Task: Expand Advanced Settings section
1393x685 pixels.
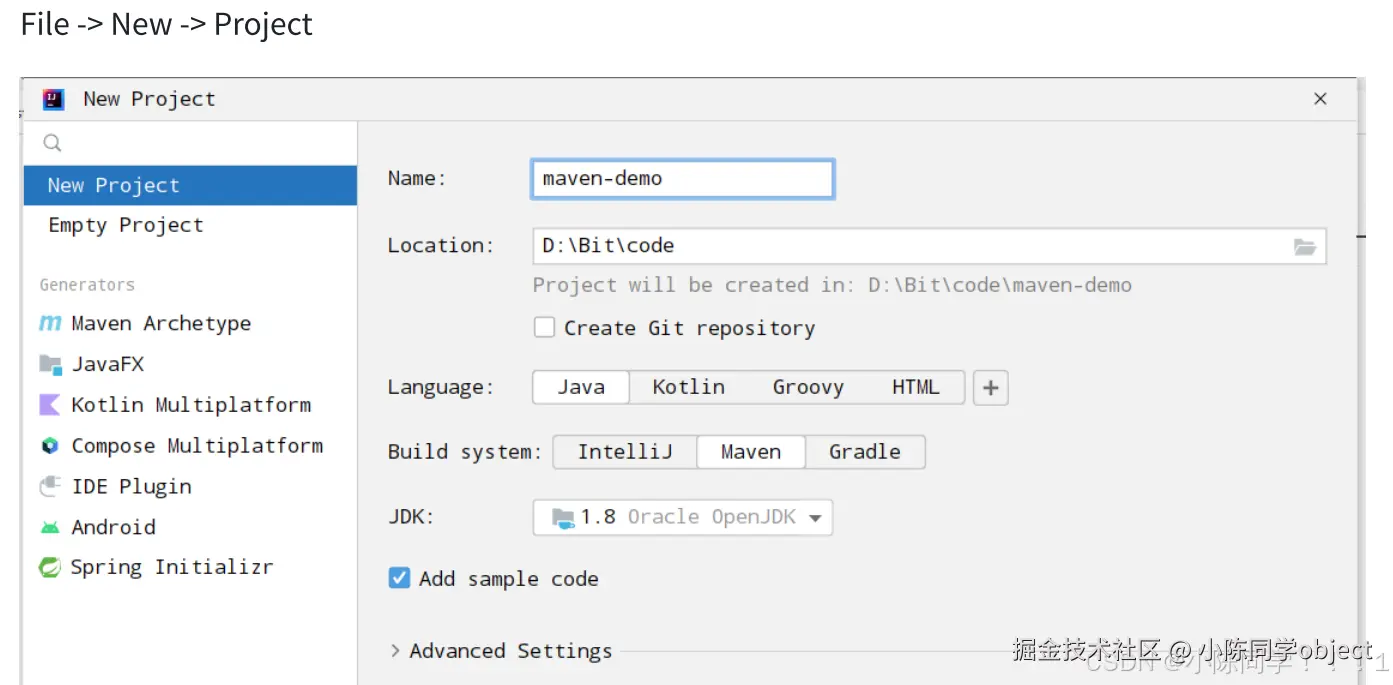Action: click(x=396, y=651)
